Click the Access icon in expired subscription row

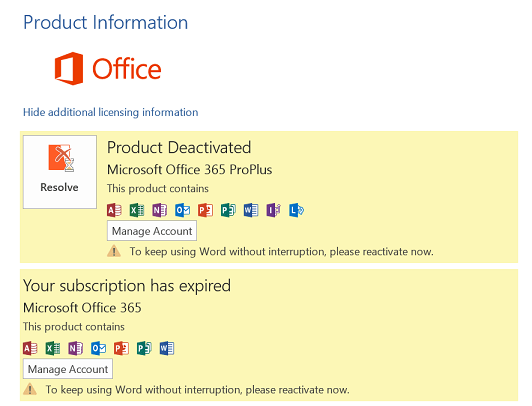(30, 348)
